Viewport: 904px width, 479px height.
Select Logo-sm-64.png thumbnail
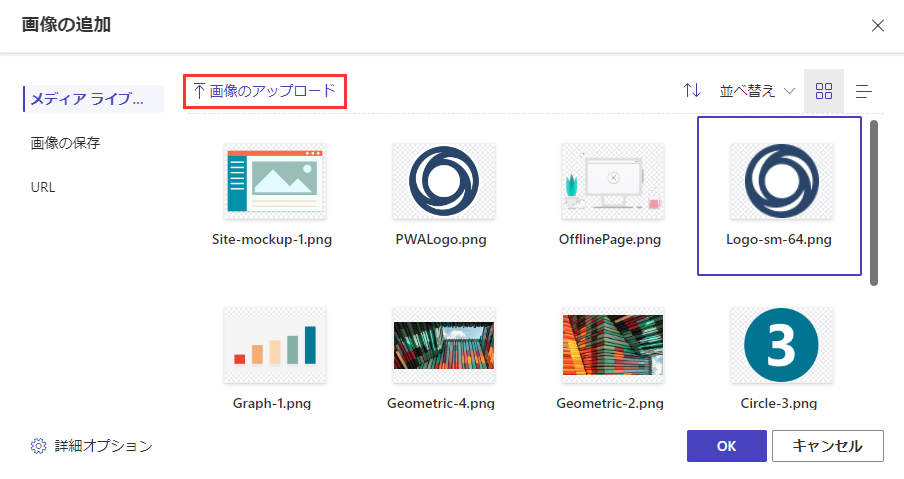tap(782, 181)
